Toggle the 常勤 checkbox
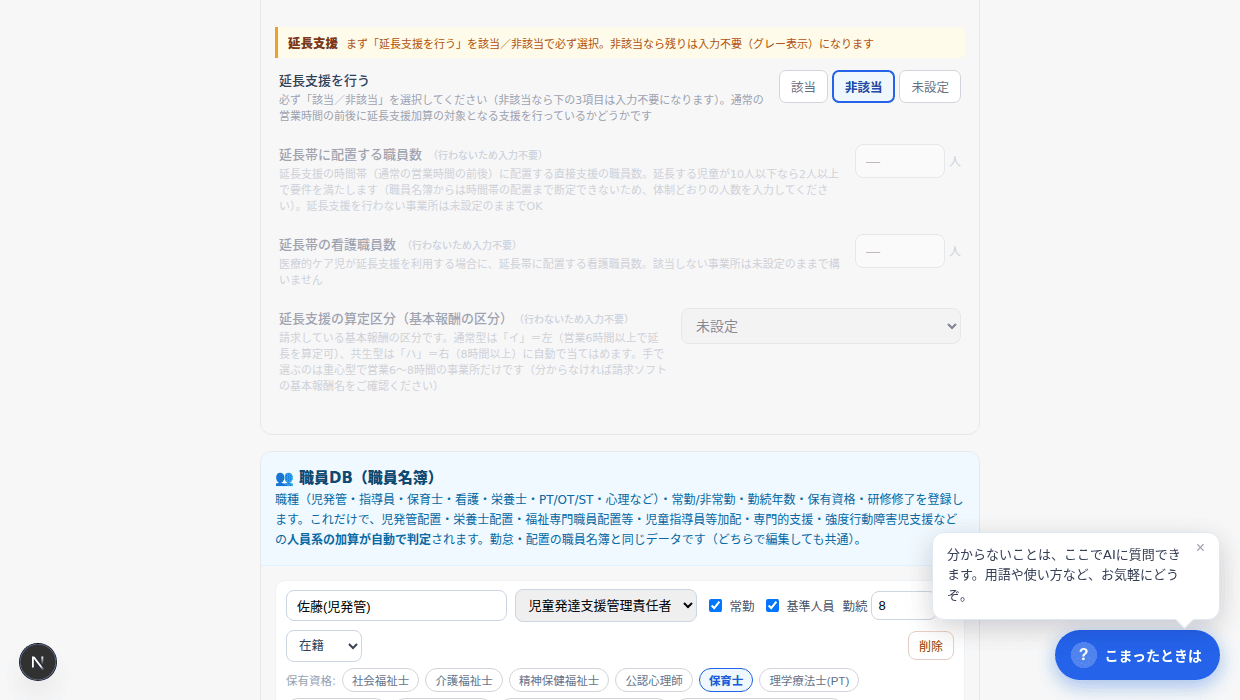1240x700 pixels. click(715, 605)
